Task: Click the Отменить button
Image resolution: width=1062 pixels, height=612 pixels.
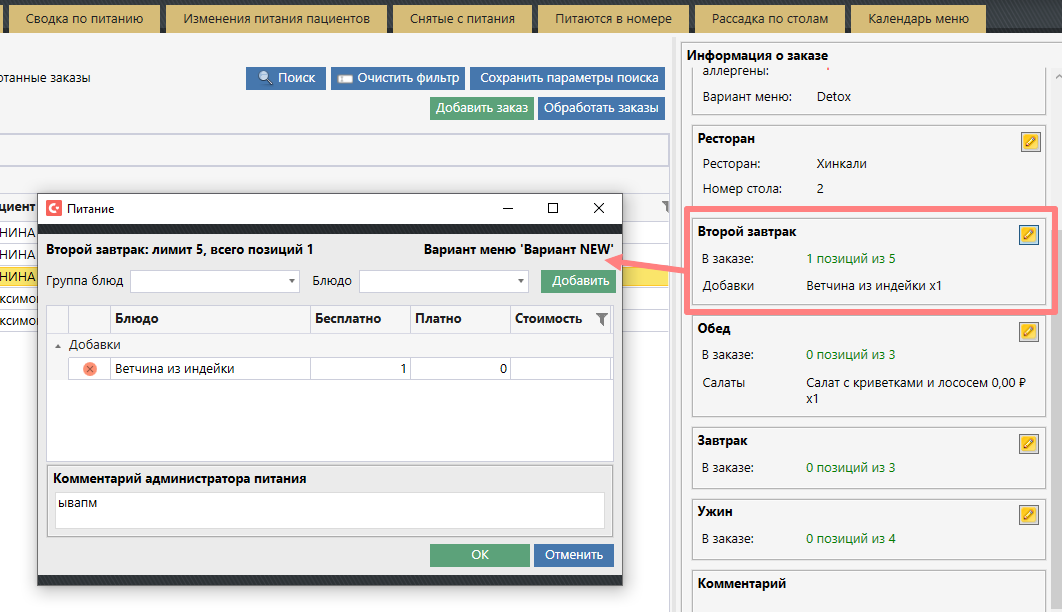Action: click(574, 555)
